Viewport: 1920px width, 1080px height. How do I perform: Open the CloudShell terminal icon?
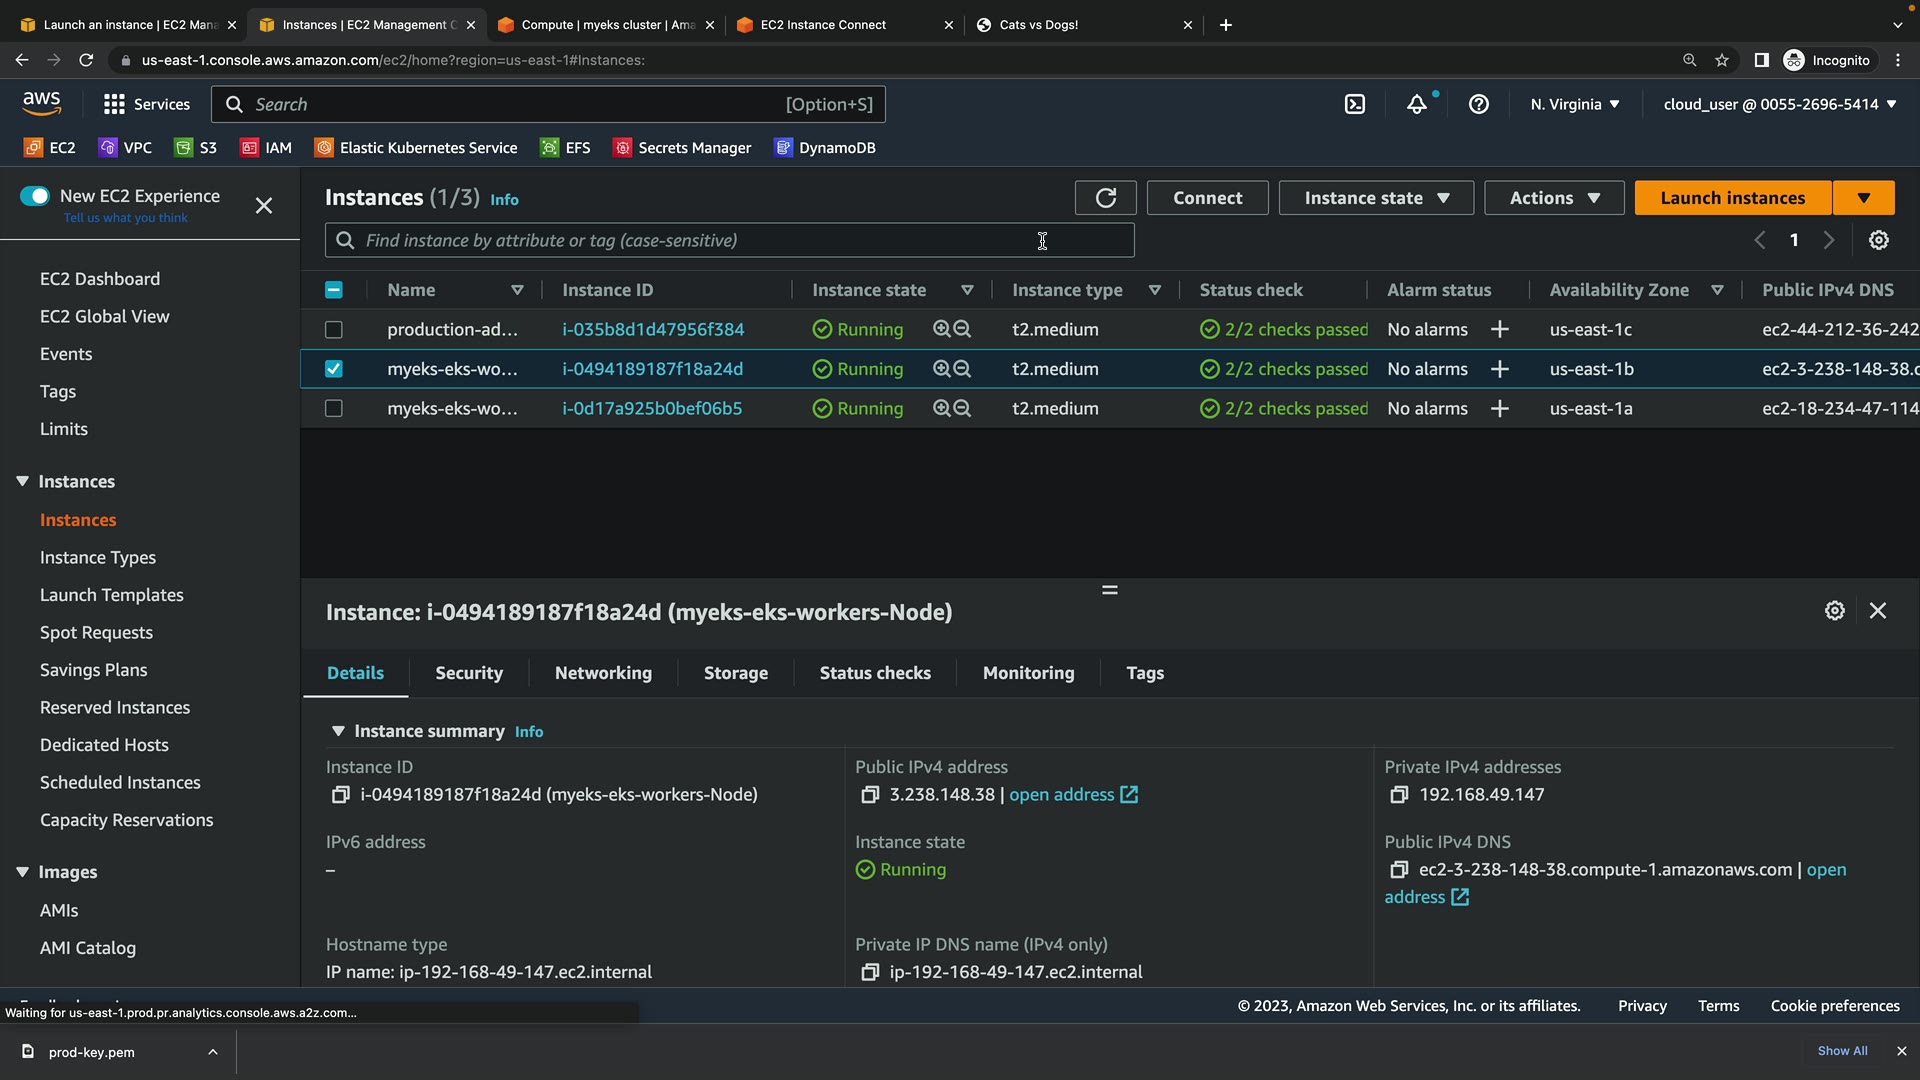click(x=1355, y=104)
